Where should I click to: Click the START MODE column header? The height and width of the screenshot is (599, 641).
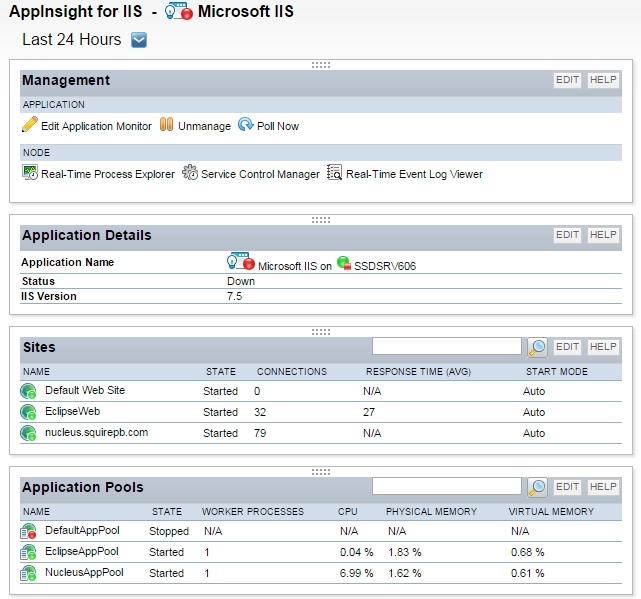[557, 372]
